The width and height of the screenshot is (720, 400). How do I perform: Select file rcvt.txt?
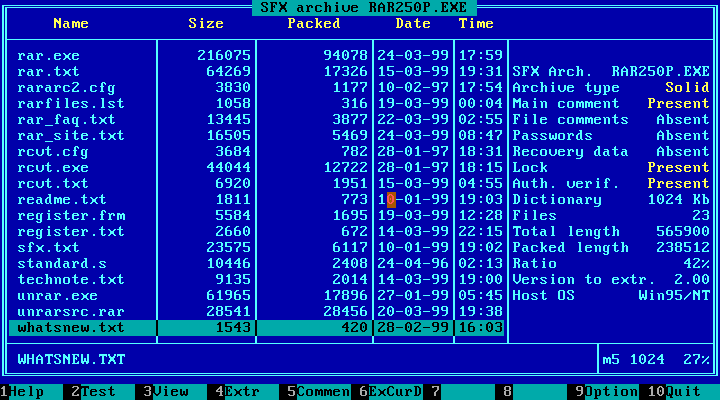click(x=53, y=184)
